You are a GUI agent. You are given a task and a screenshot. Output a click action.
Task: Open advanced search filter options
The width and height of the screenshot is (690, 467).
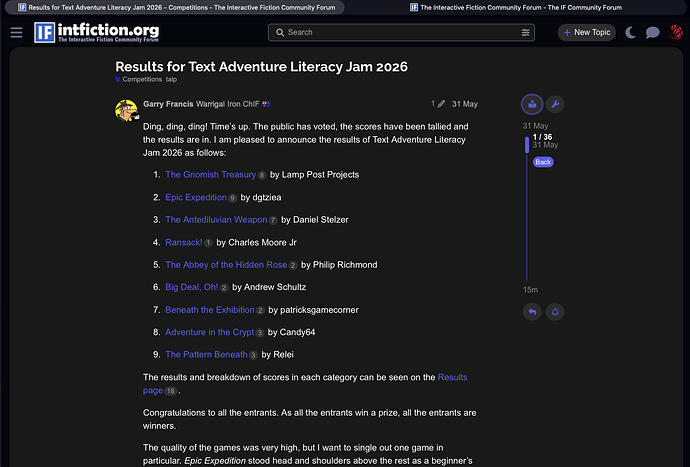525,33
